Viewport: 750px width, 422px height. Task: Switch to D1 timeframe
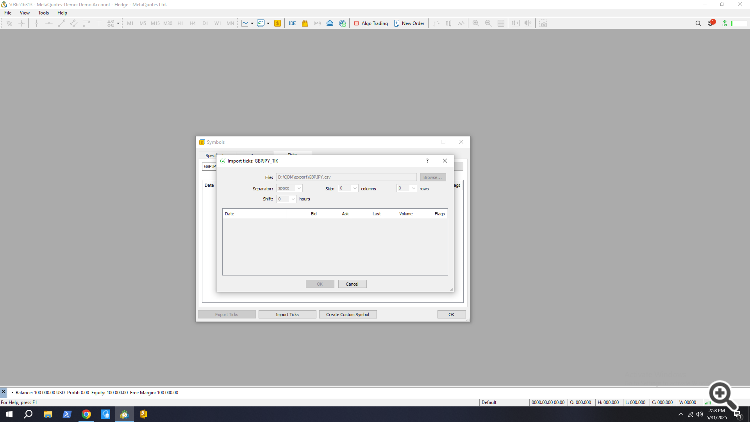(205, 23)
